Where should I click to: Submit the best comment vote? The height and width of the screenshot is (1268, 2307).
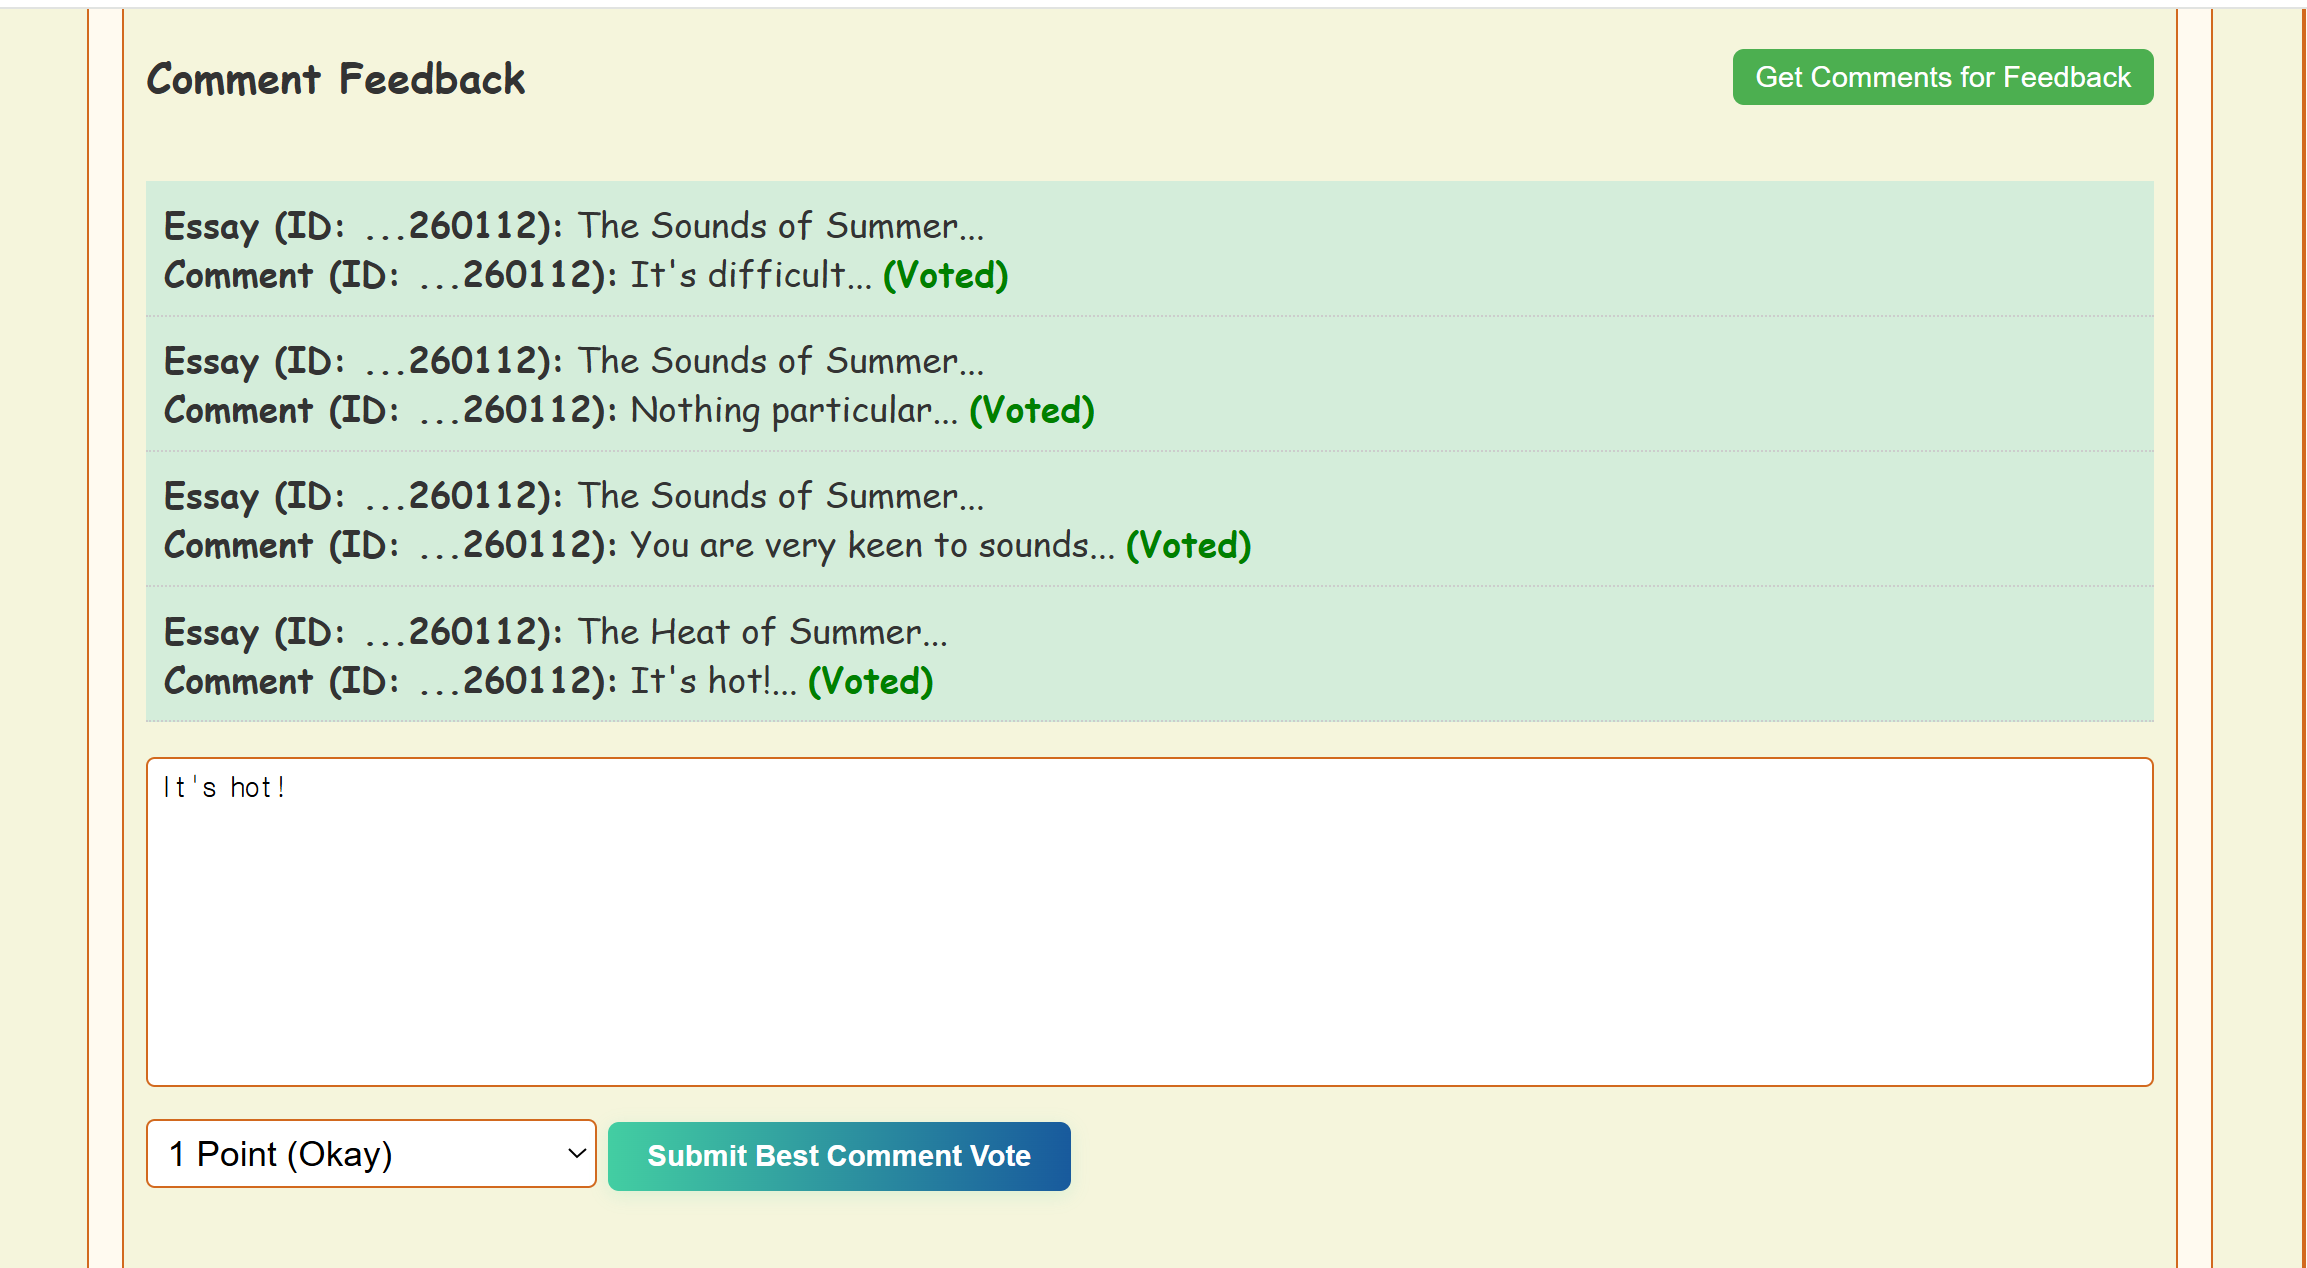[838, 1156]
